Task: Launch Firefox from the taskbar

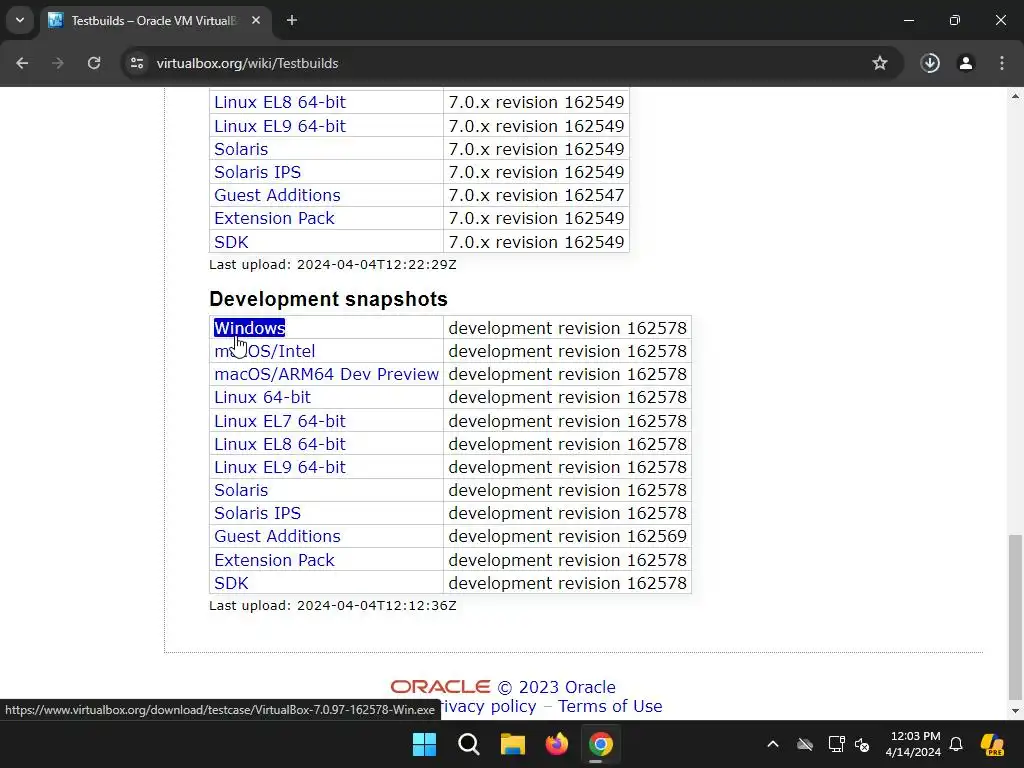Action: (x=556, y=744)
